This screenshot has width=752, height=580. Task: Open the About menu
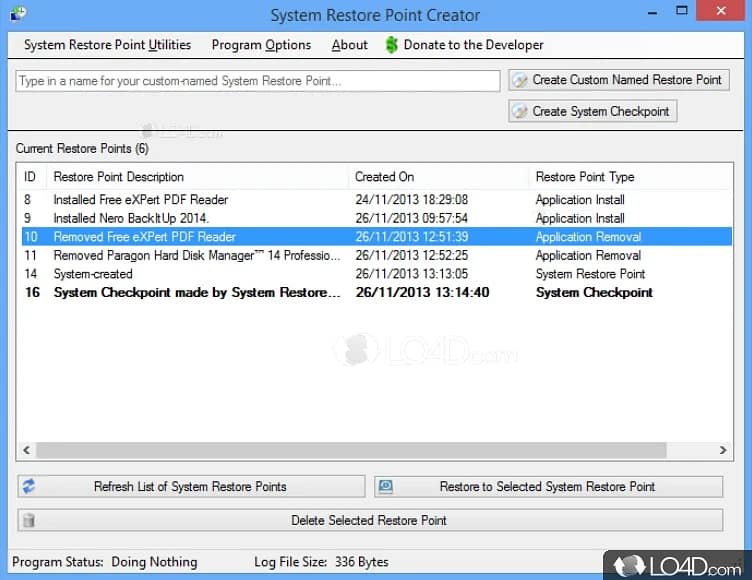(x=350, y=45)
